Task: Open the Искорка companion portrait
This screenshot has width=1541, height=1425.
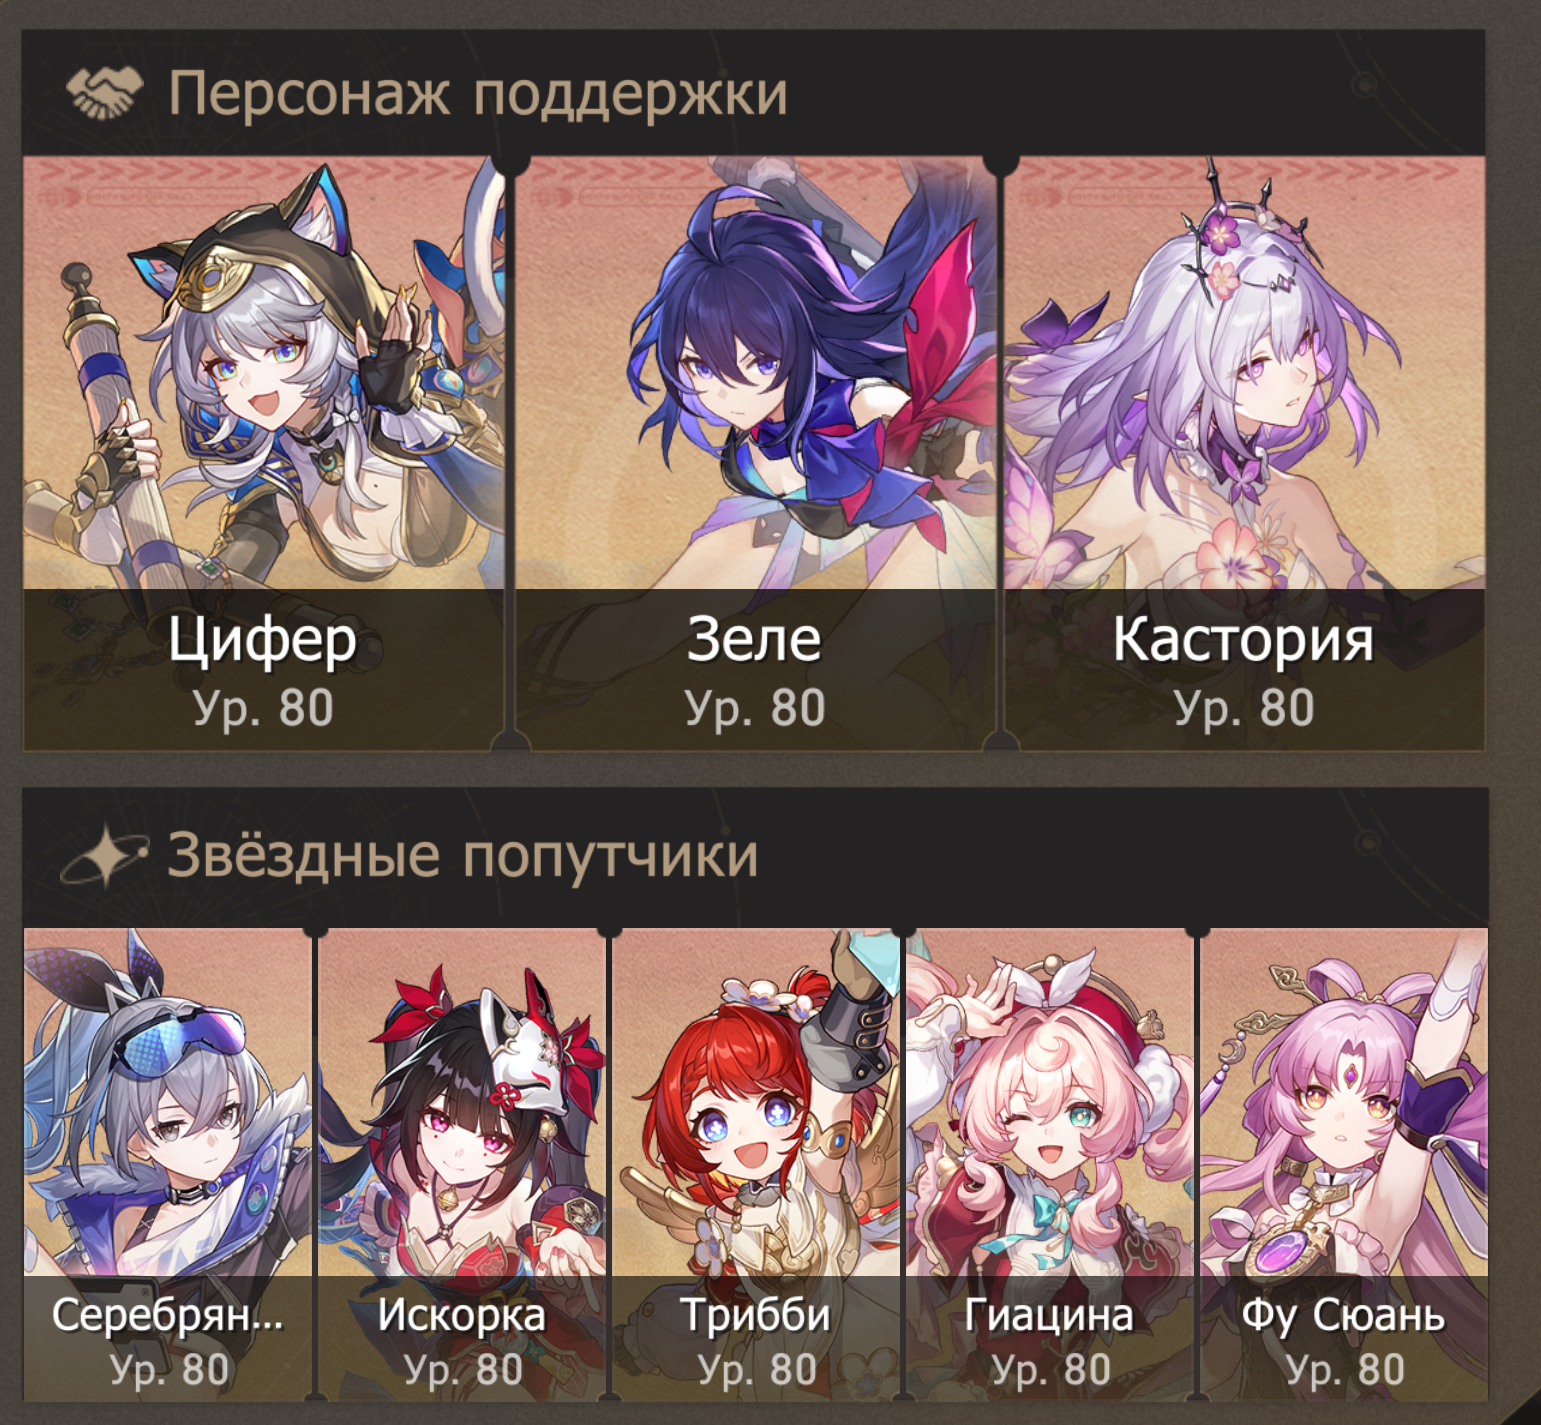Action: point(462,1164)
